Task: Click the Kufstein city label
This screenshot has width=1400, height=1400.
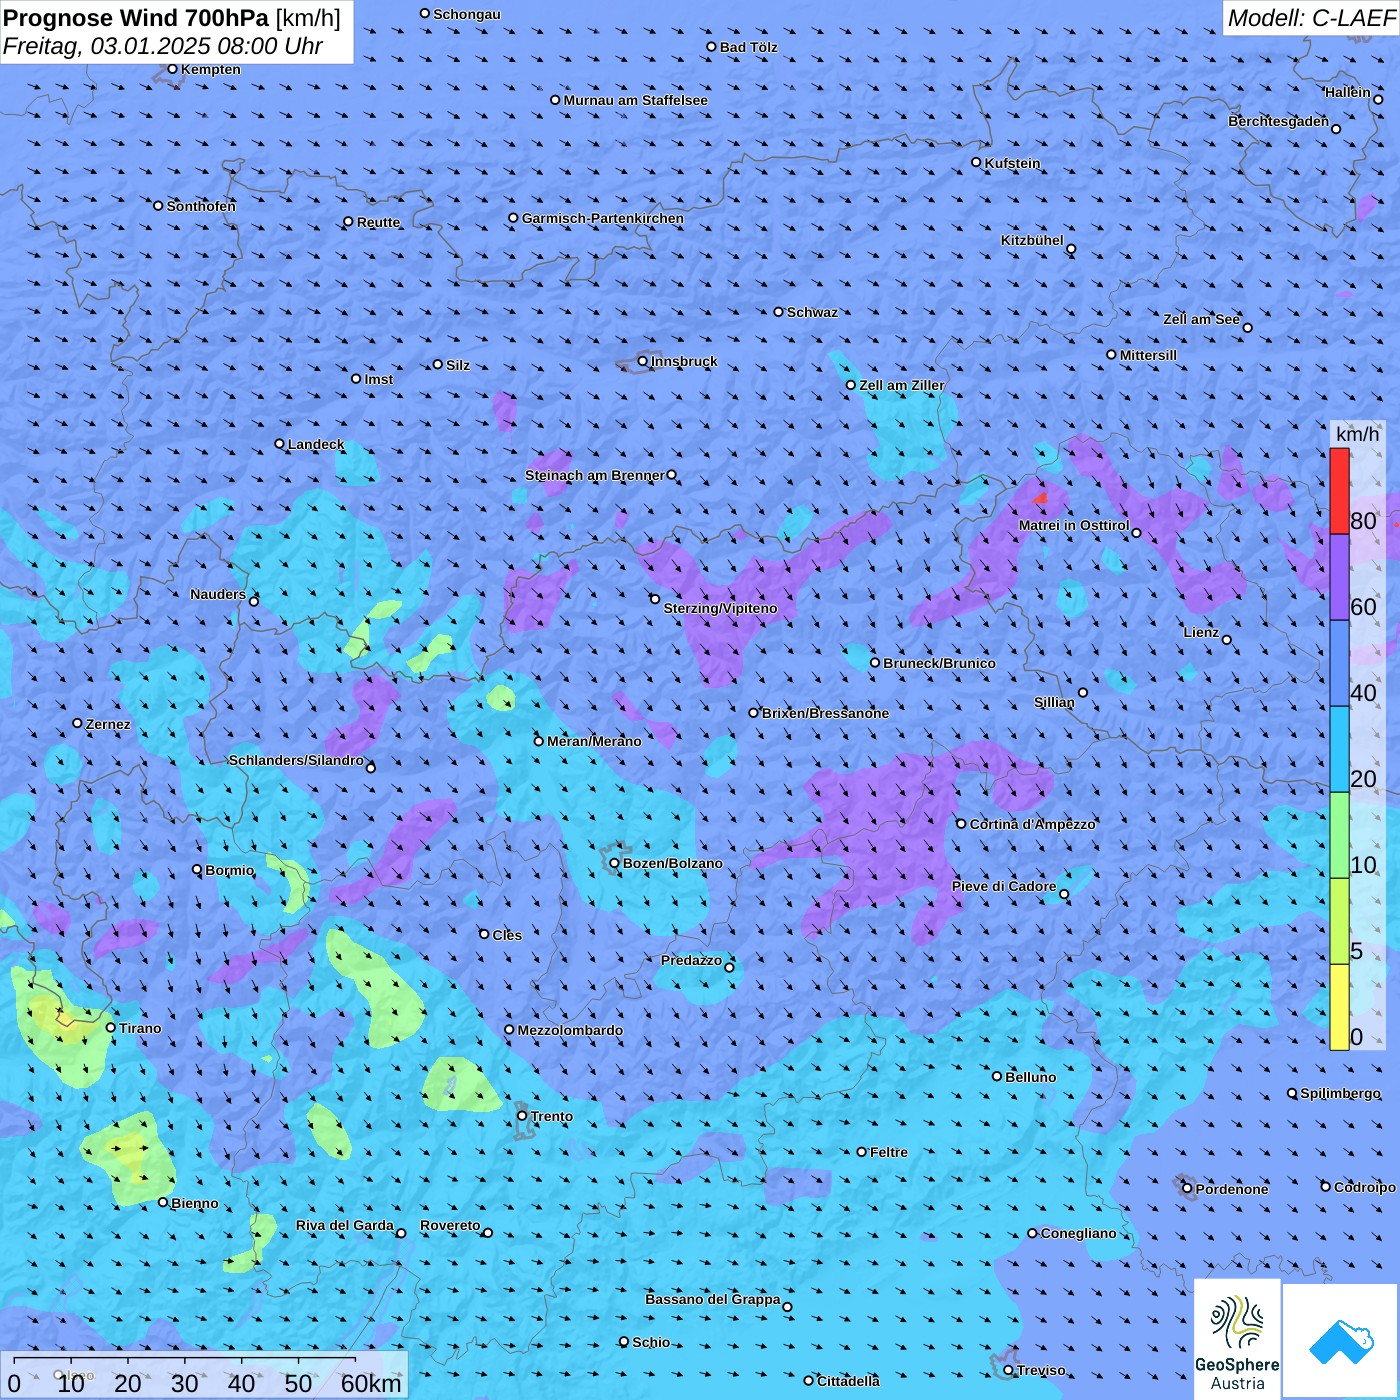Action: click(x=1012, y=163)
